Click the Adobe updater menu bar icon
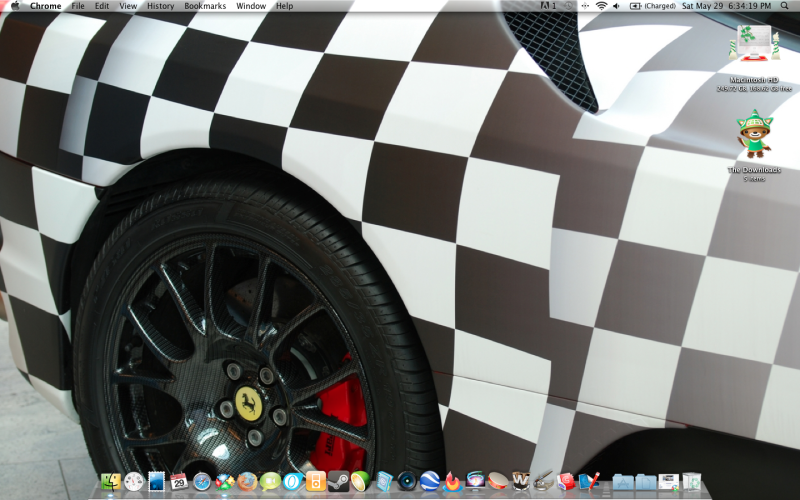 click(548, 6)
